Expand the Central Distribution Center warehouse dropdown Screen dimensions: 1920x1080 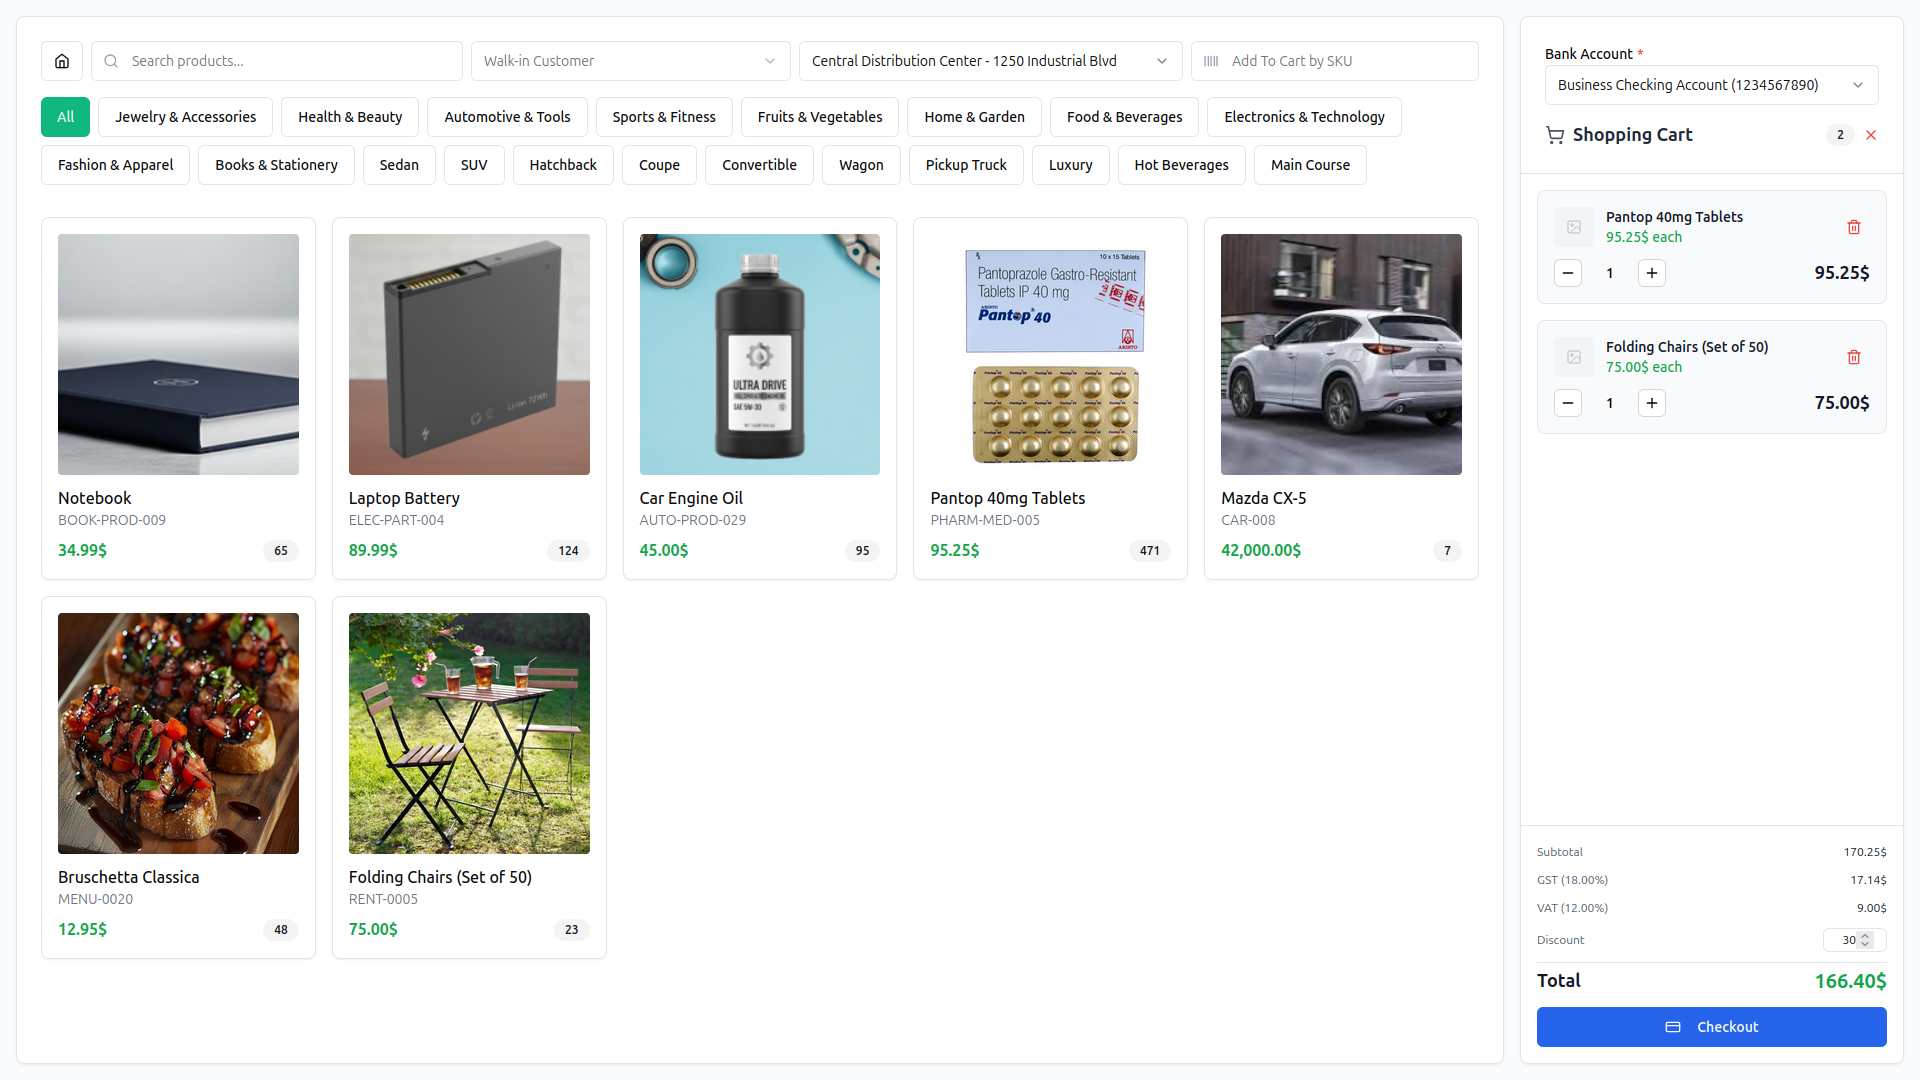coord(989,61)
